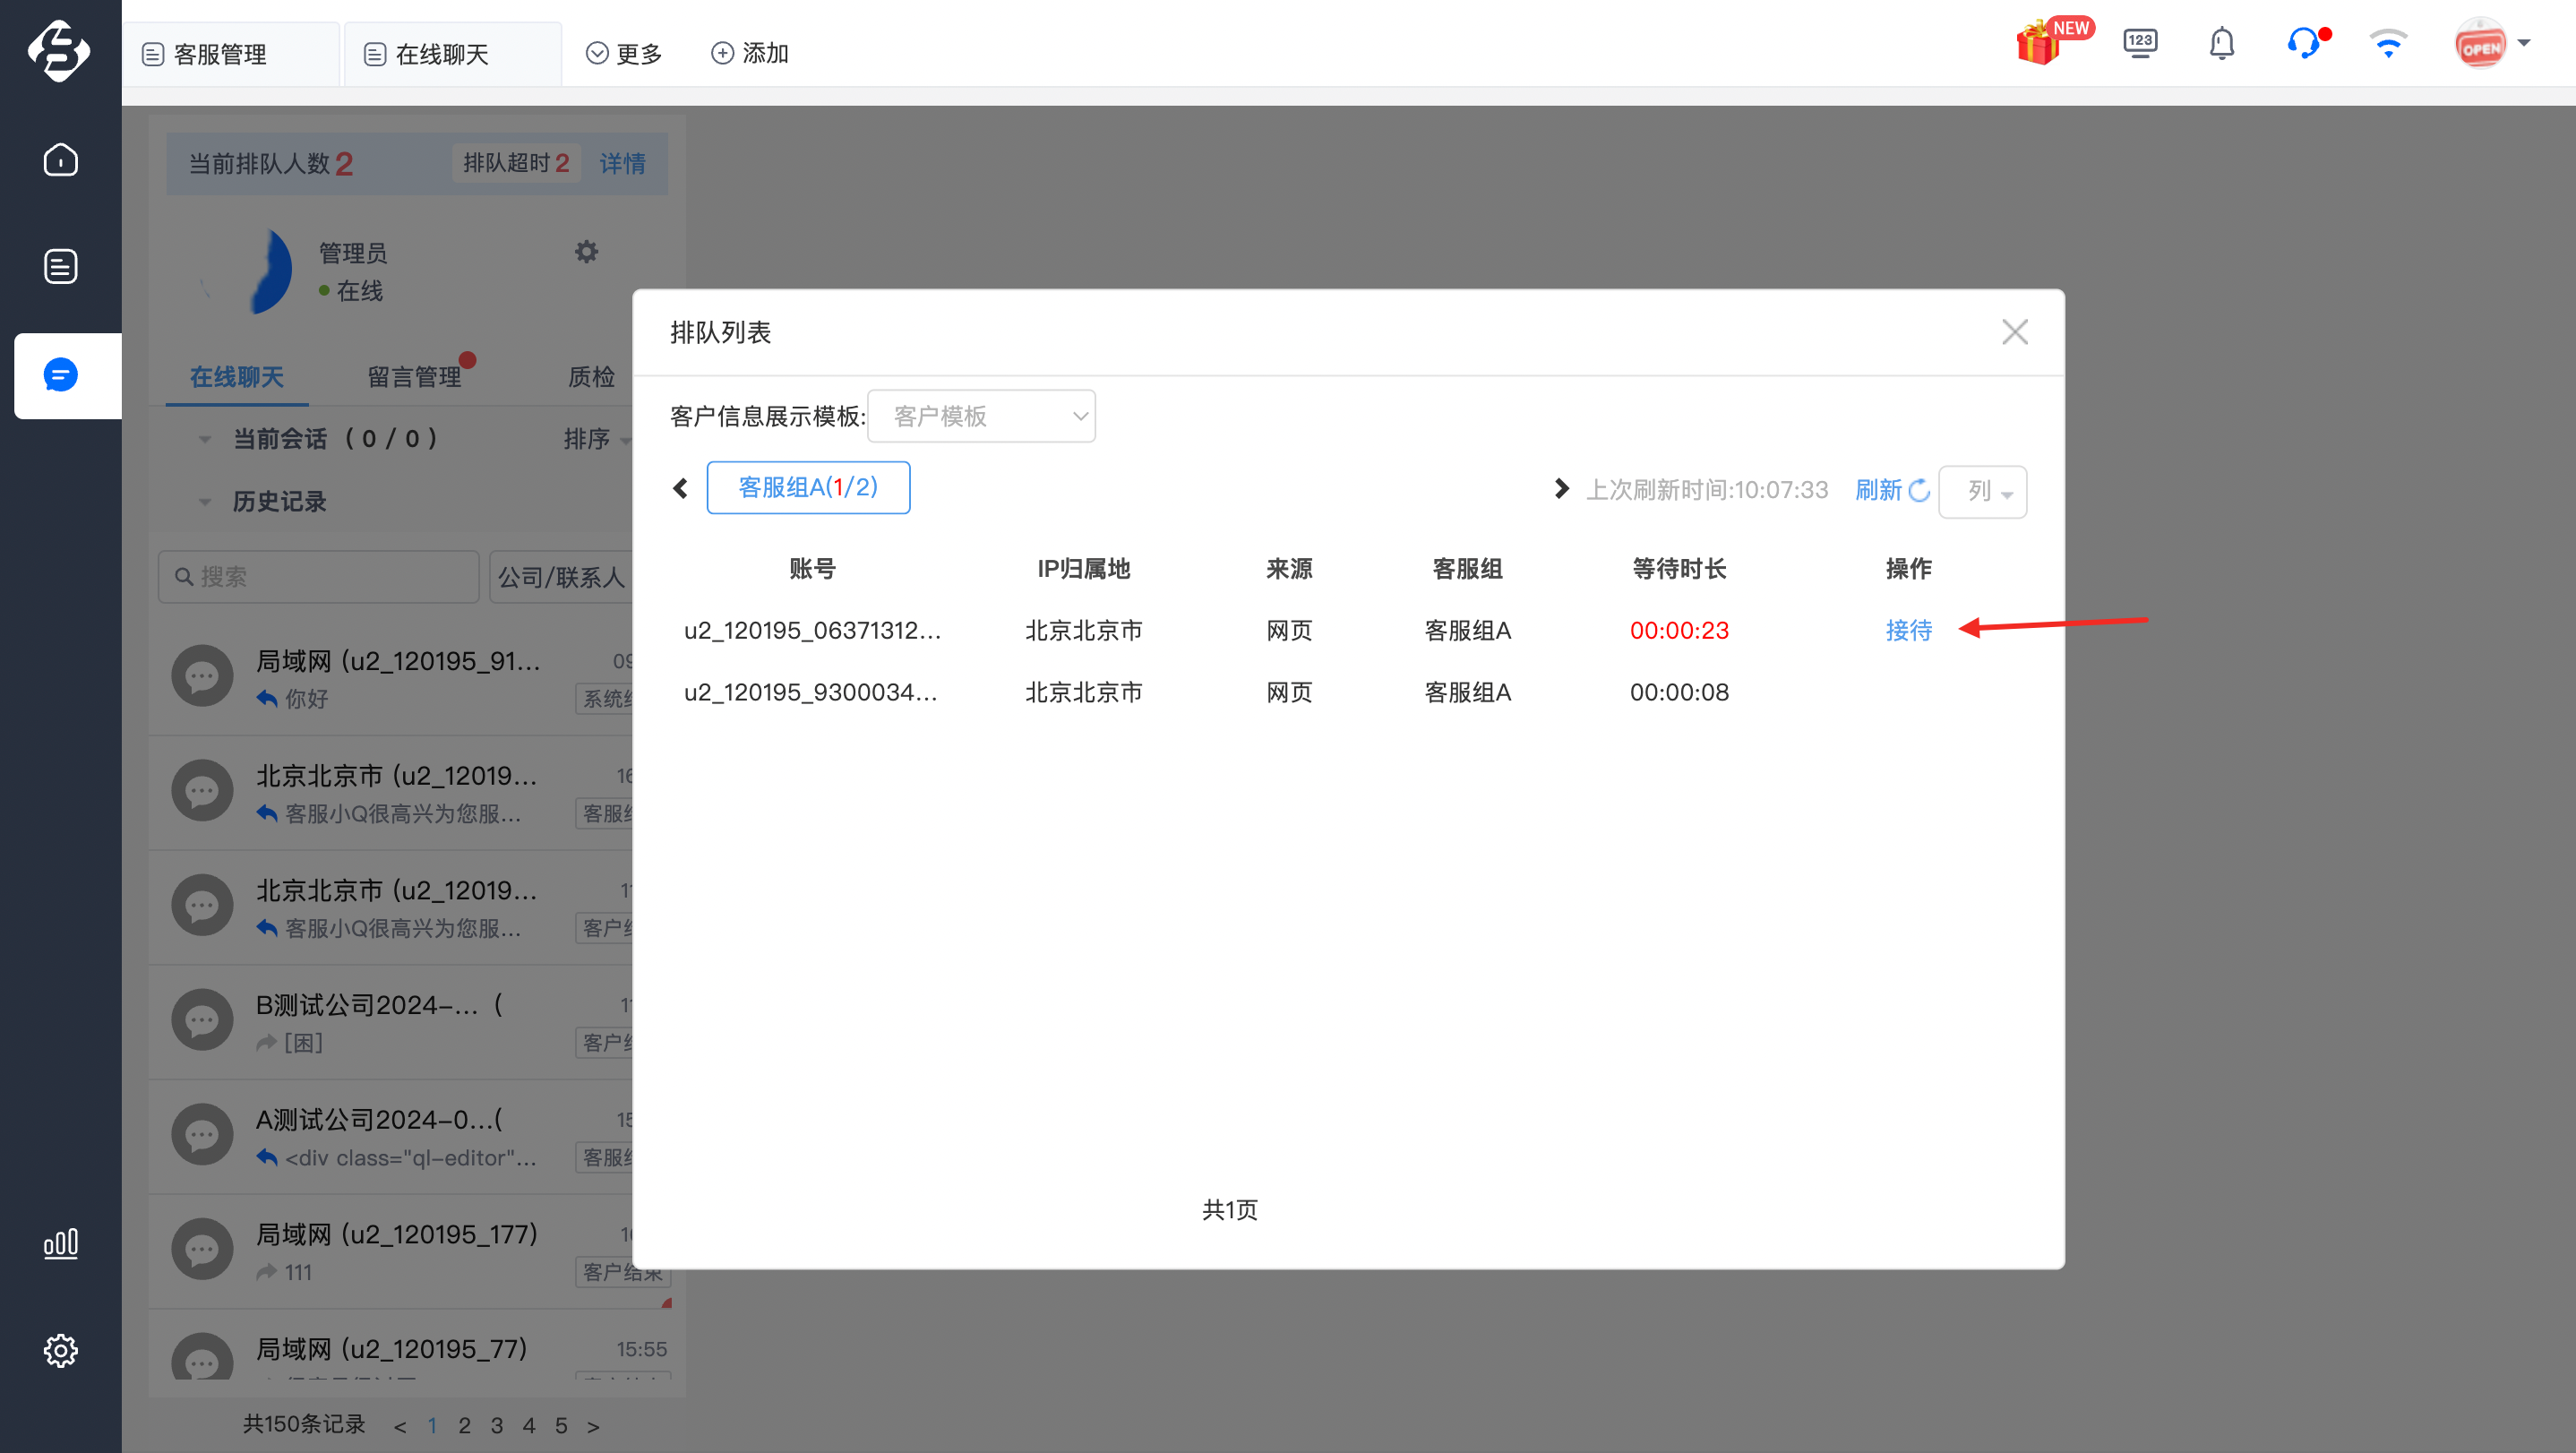Open the OPEN avatar account menu

tap(2492, 44)
